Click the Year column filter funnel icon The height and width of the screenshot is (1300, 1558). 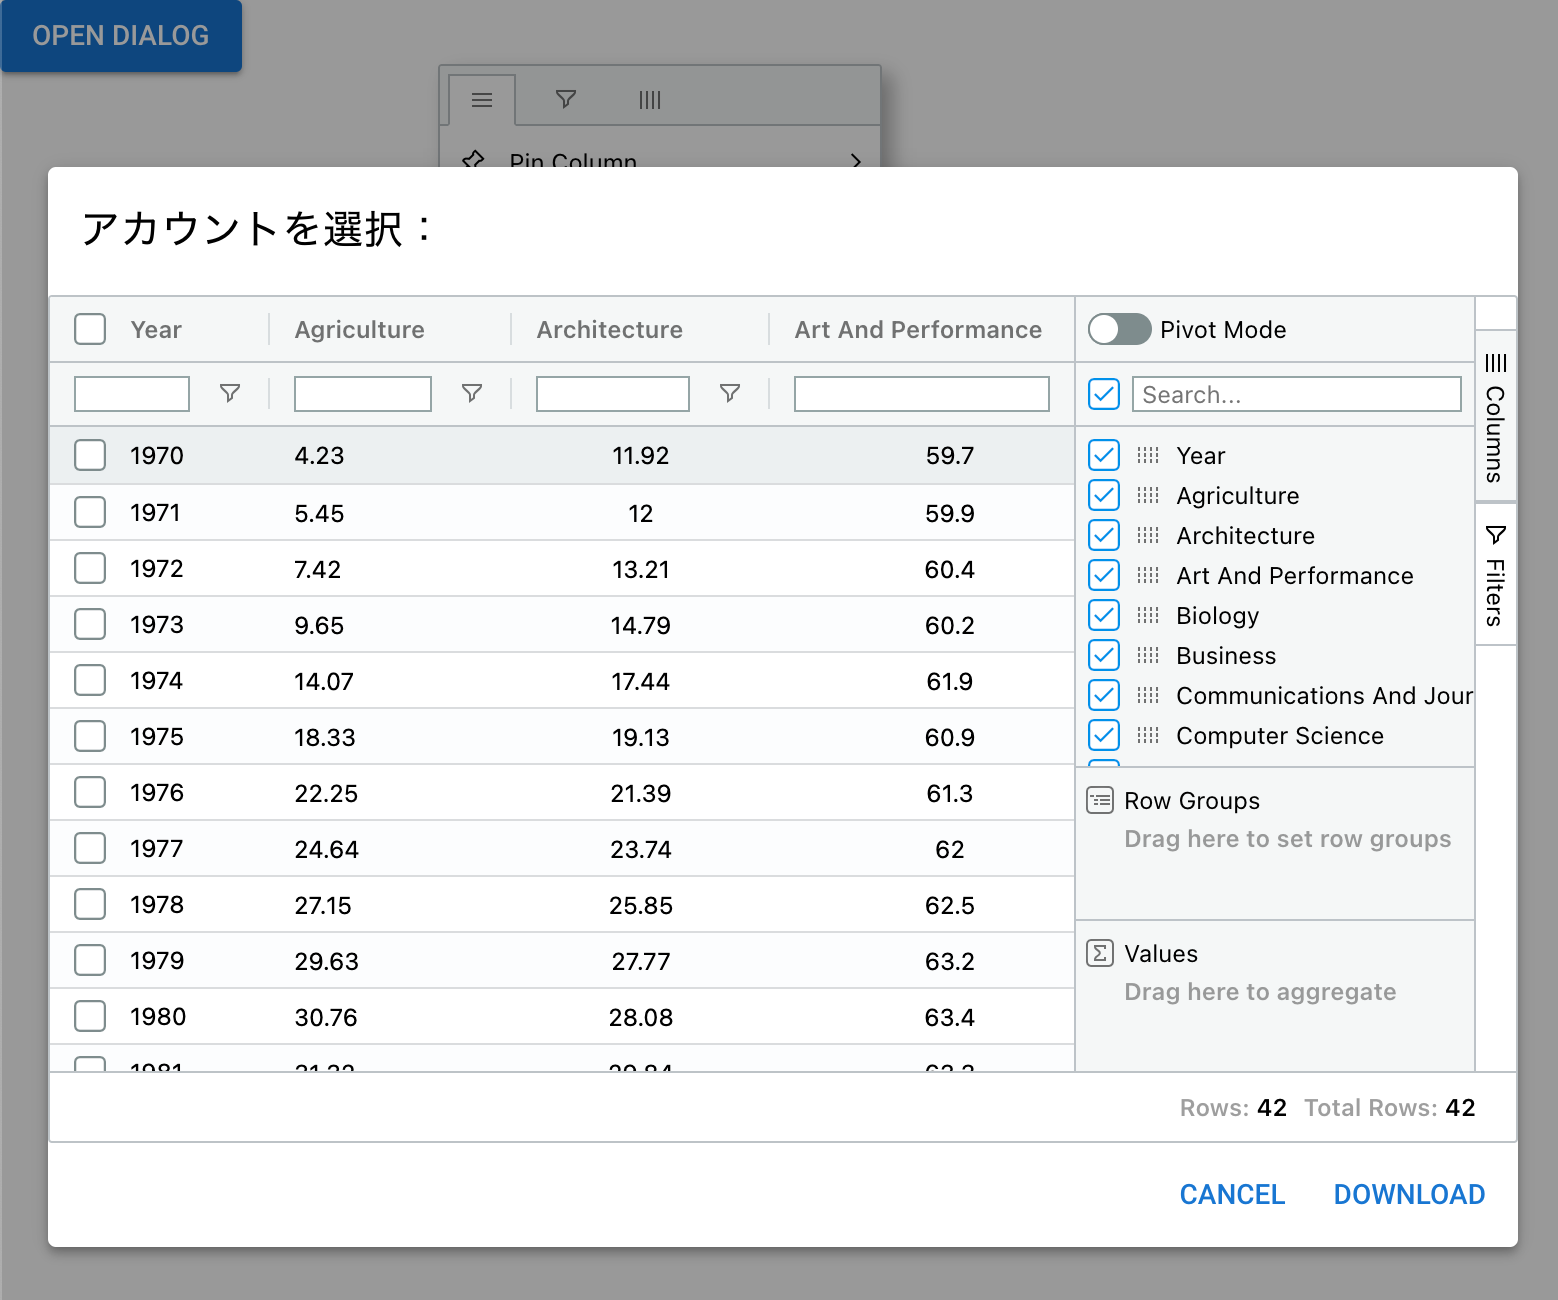coord(230,393)
